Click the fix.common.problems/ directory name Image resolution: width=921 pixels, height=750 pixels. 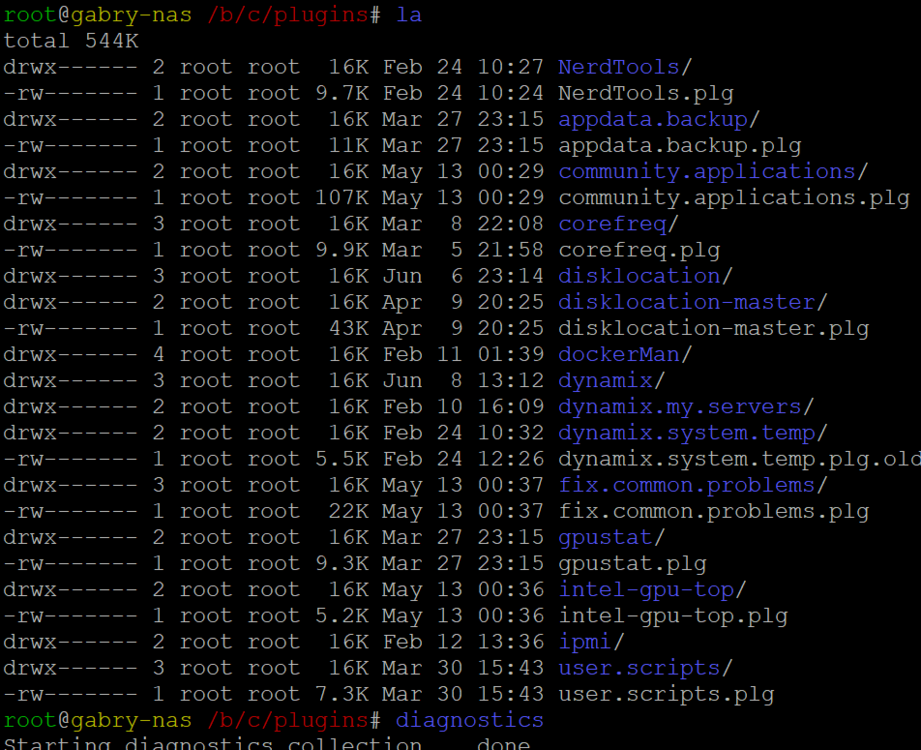693,485
